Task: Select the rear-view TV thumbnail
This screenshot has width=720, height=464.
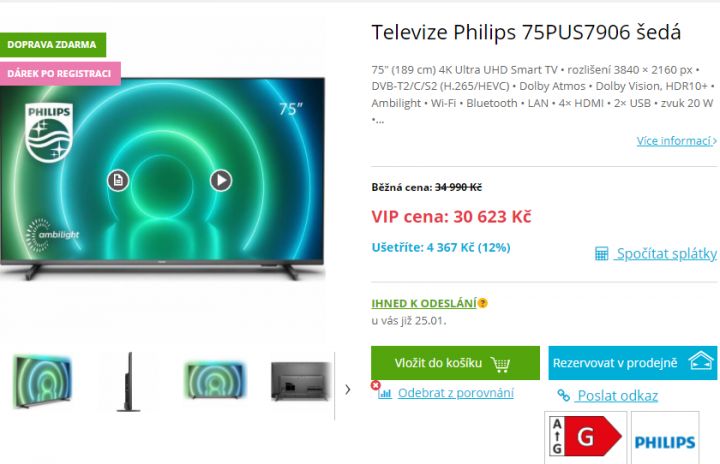Action: 301,382
